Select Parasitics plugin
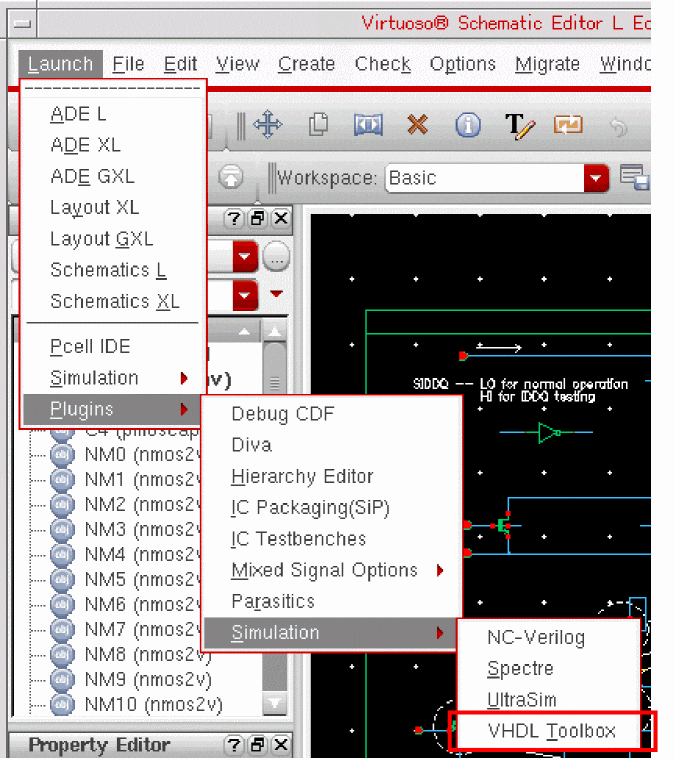This screenshot has width=675, height=761. [x=332, y=601]
